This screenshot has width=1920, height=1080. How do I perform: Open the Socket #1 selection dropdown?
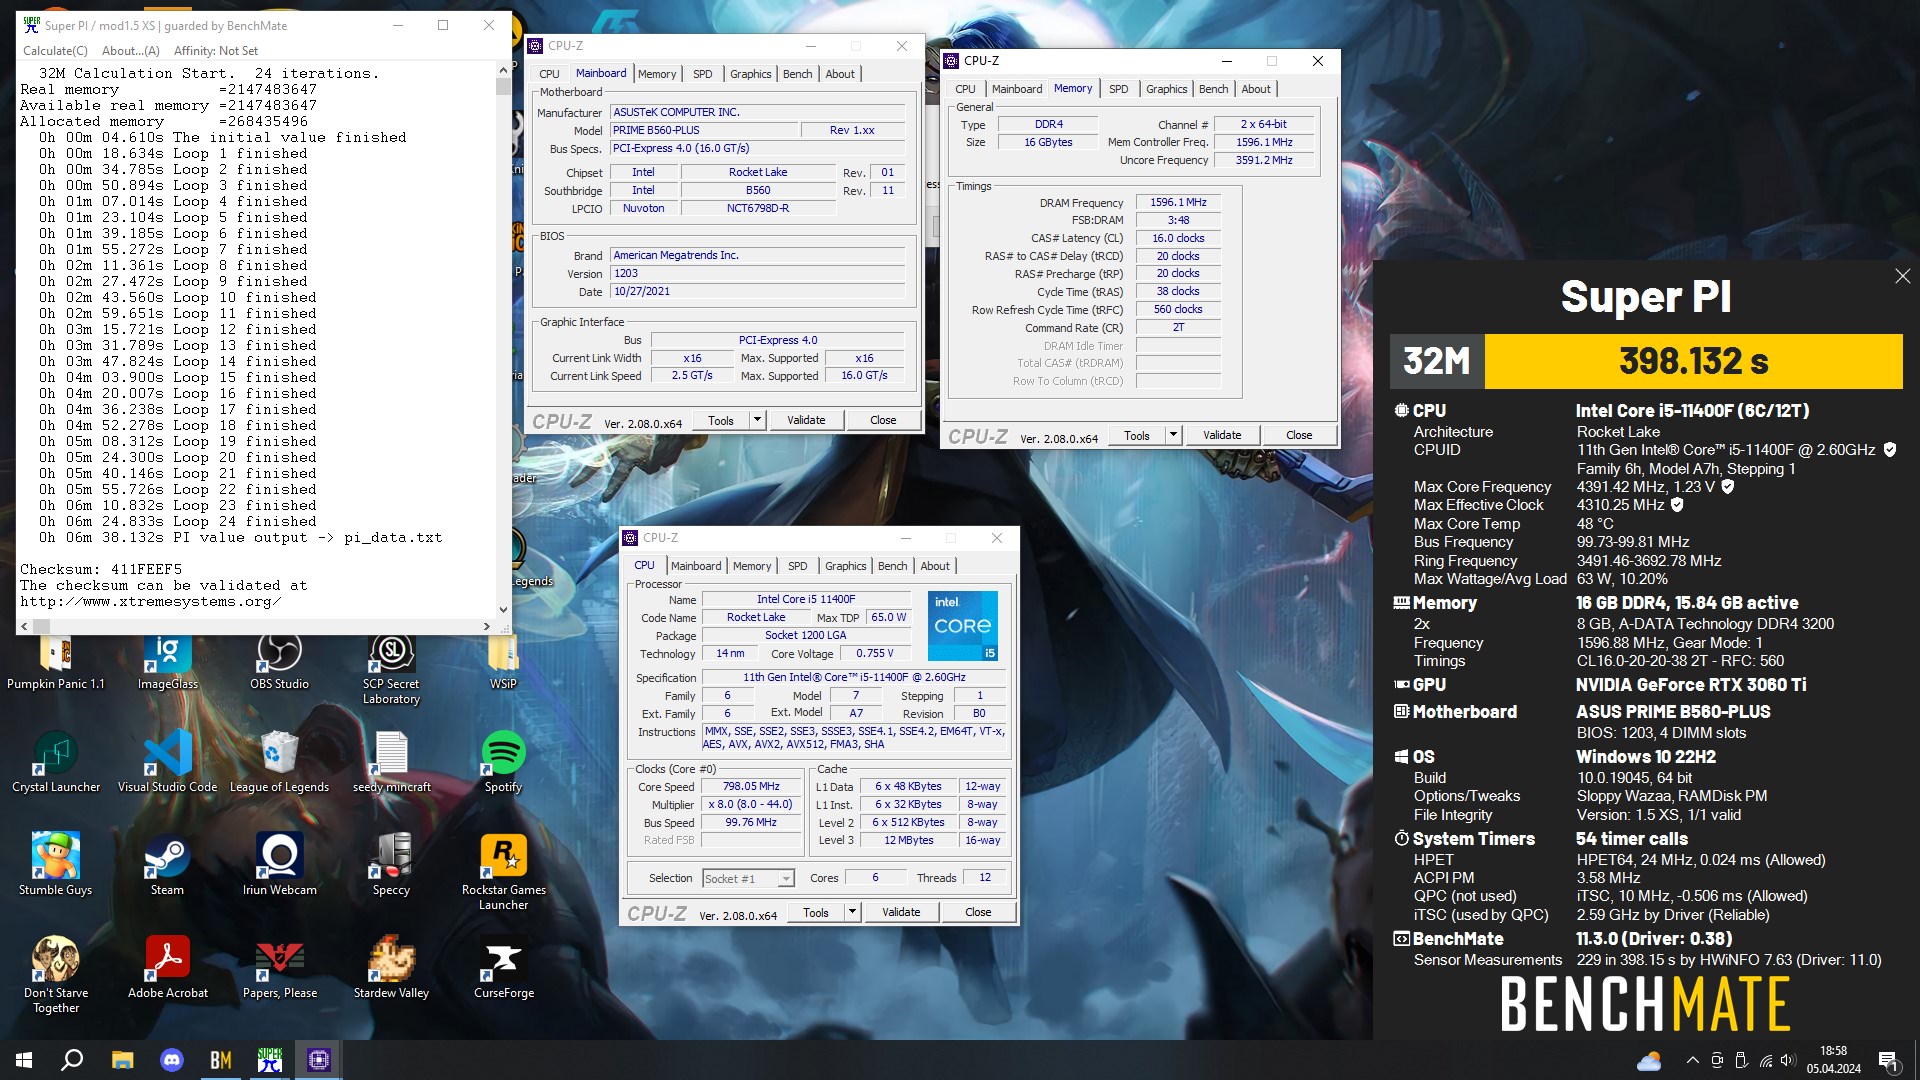[748, 878]
